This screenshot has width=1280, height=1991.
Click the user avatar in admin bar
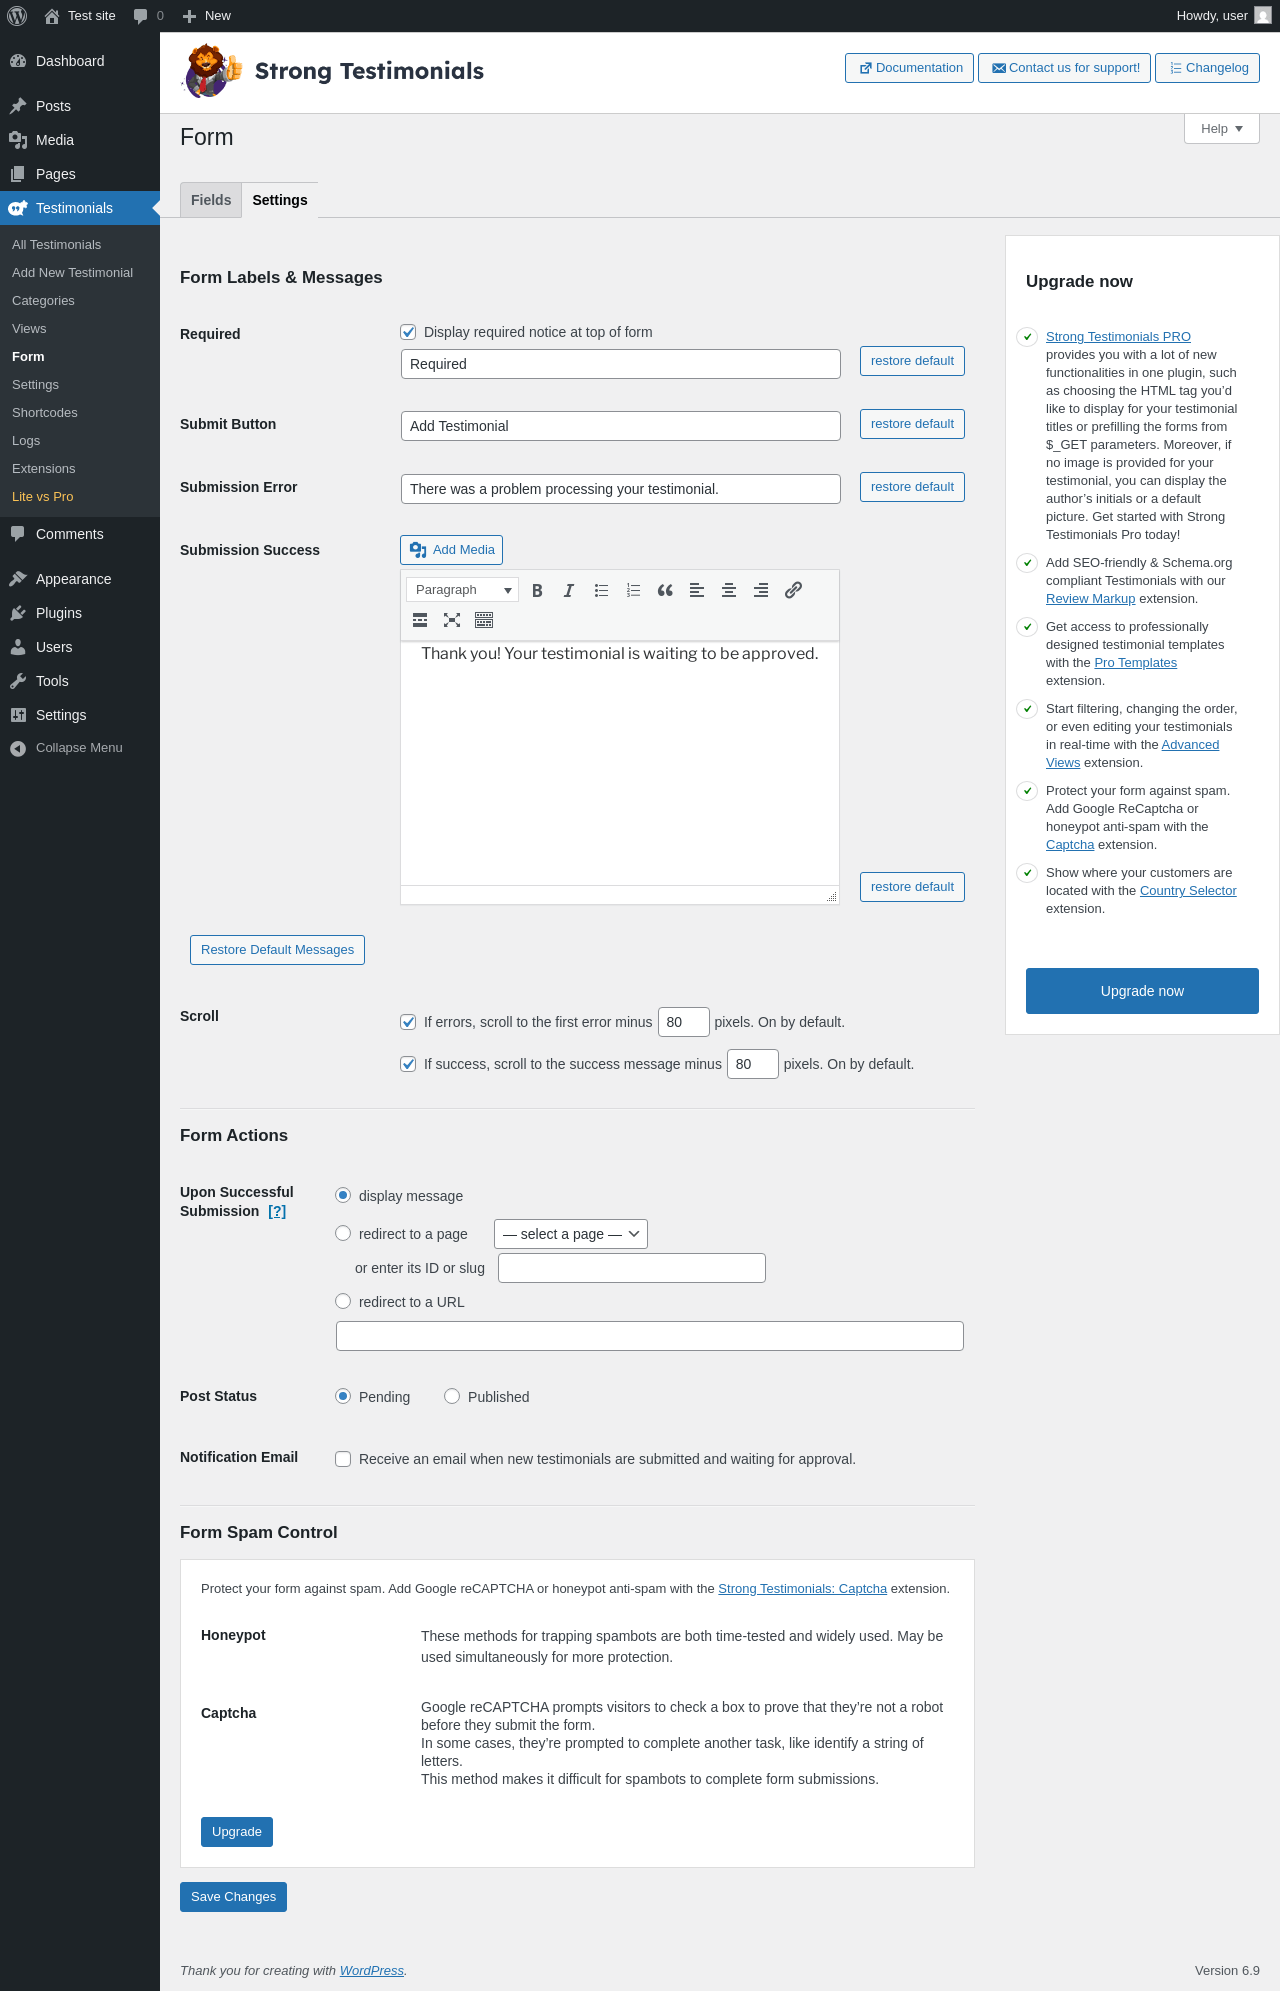[1263, 16]
